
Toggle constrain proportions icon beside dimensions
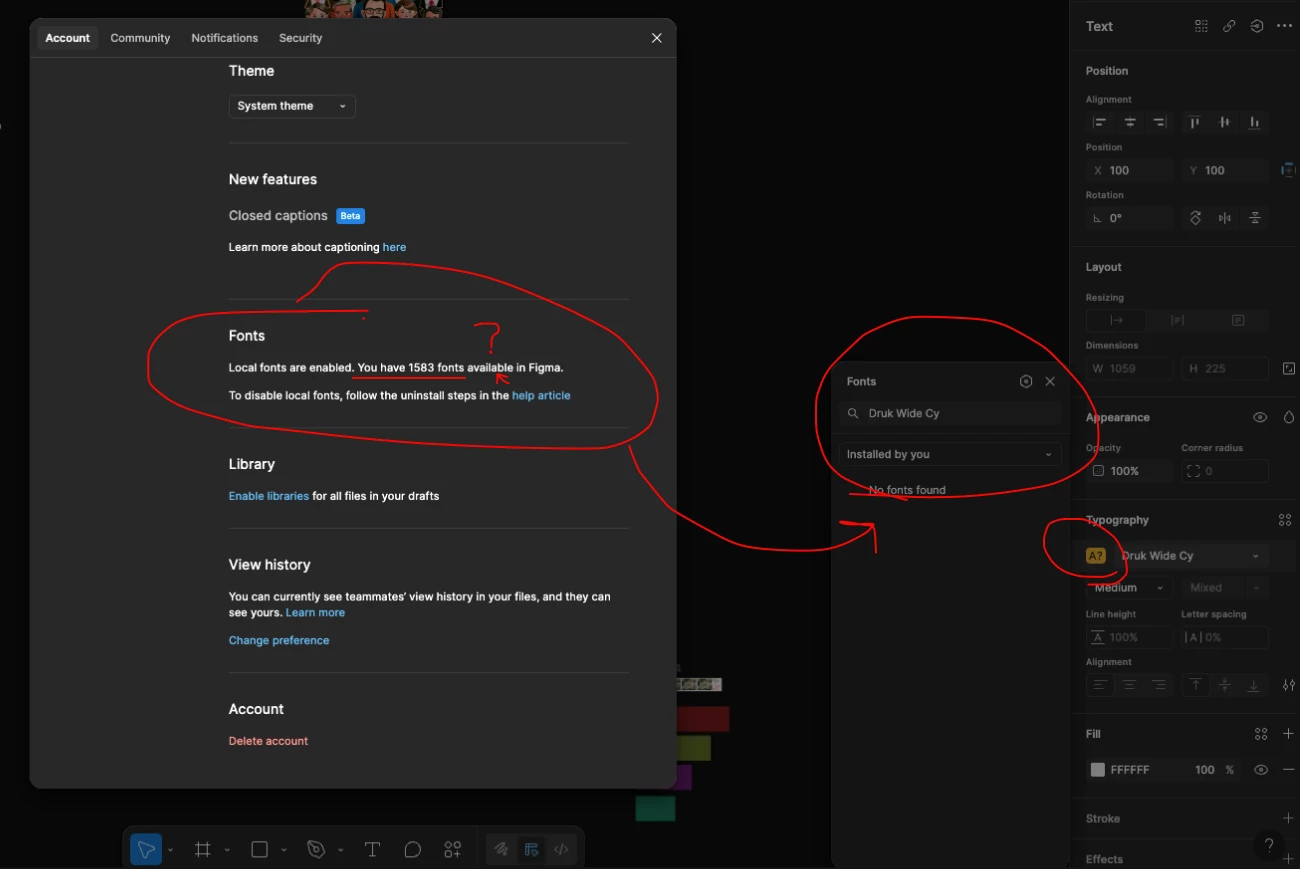point(1289,368)
